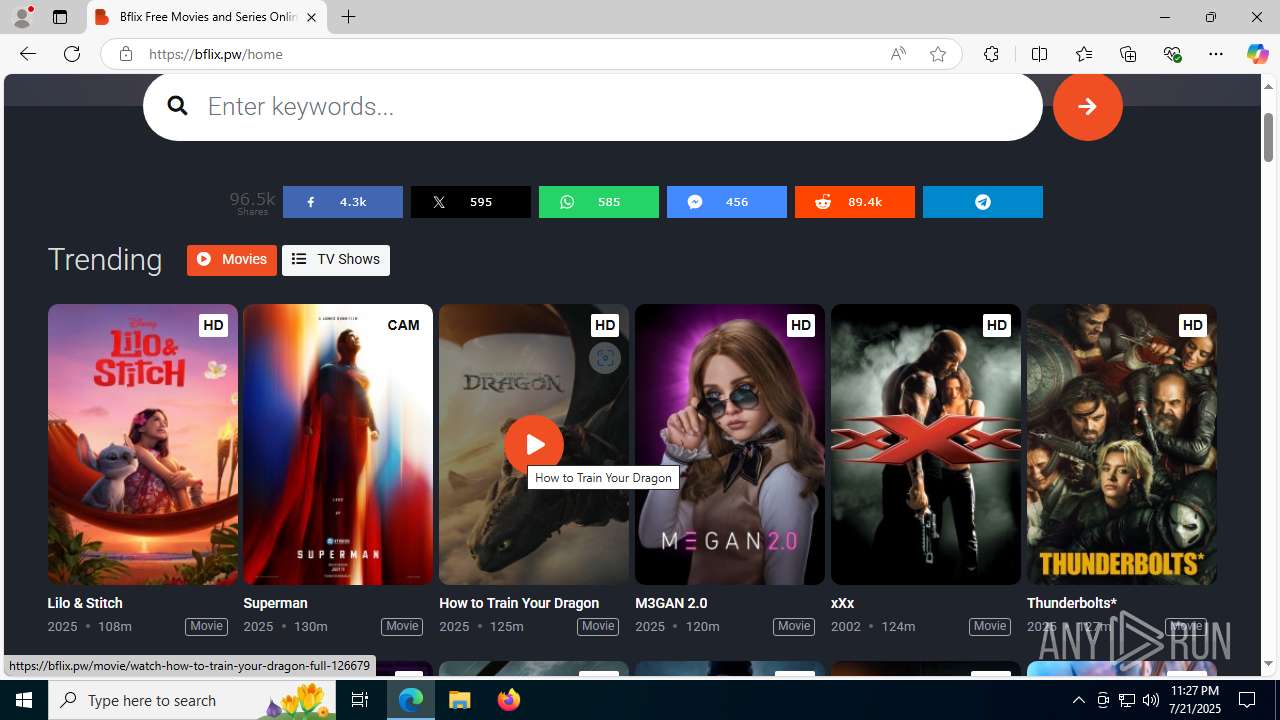Share on X showing 595
Image resolution: width=1280 pixels, height=720 pixels.
pyautogui.click(x=470, y=202)
